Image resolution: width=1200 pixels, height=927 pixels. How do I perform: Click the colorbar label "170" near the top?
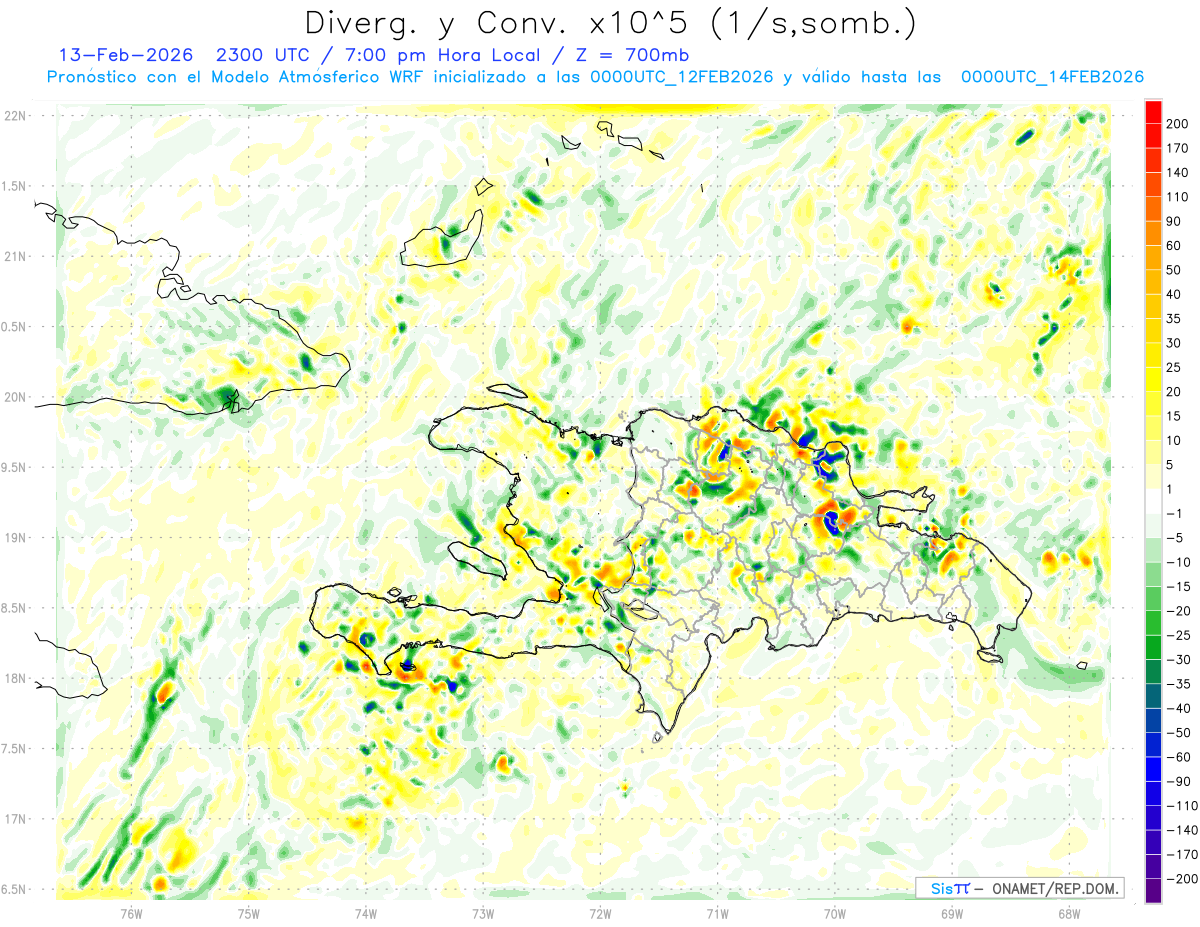1178,148
